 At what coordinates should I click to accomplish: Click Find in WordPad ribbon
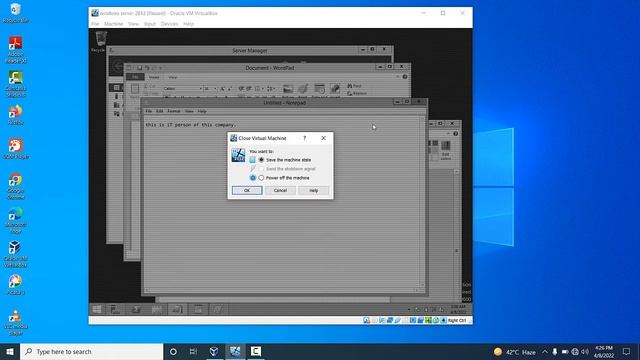[354, 86]
